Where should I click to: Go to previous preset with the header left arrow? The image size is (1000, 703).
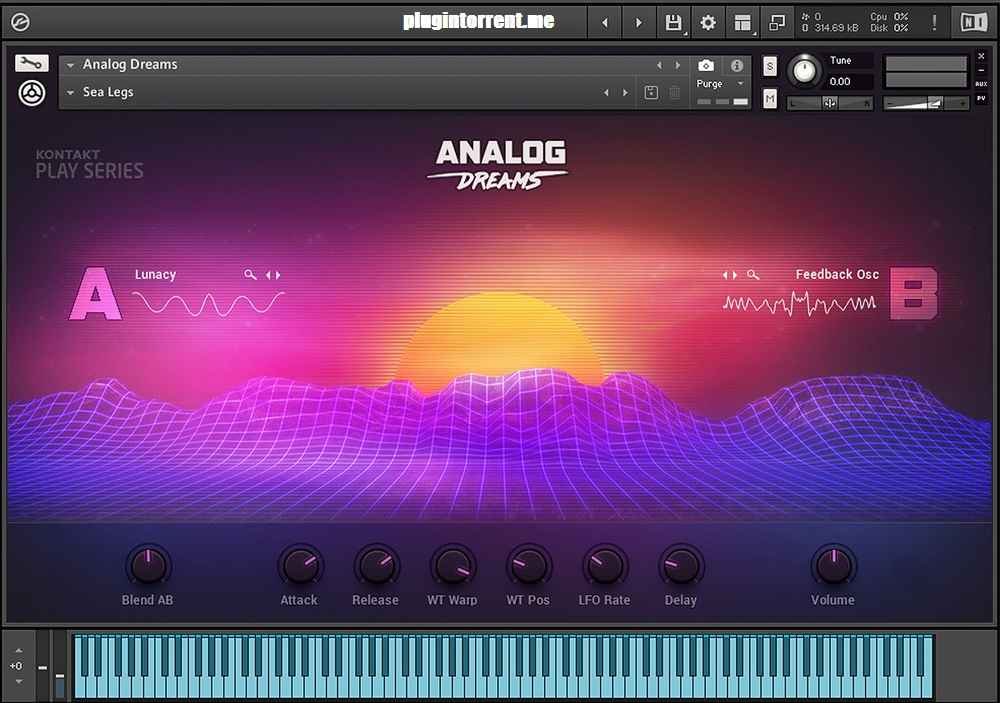pos(605,23)
